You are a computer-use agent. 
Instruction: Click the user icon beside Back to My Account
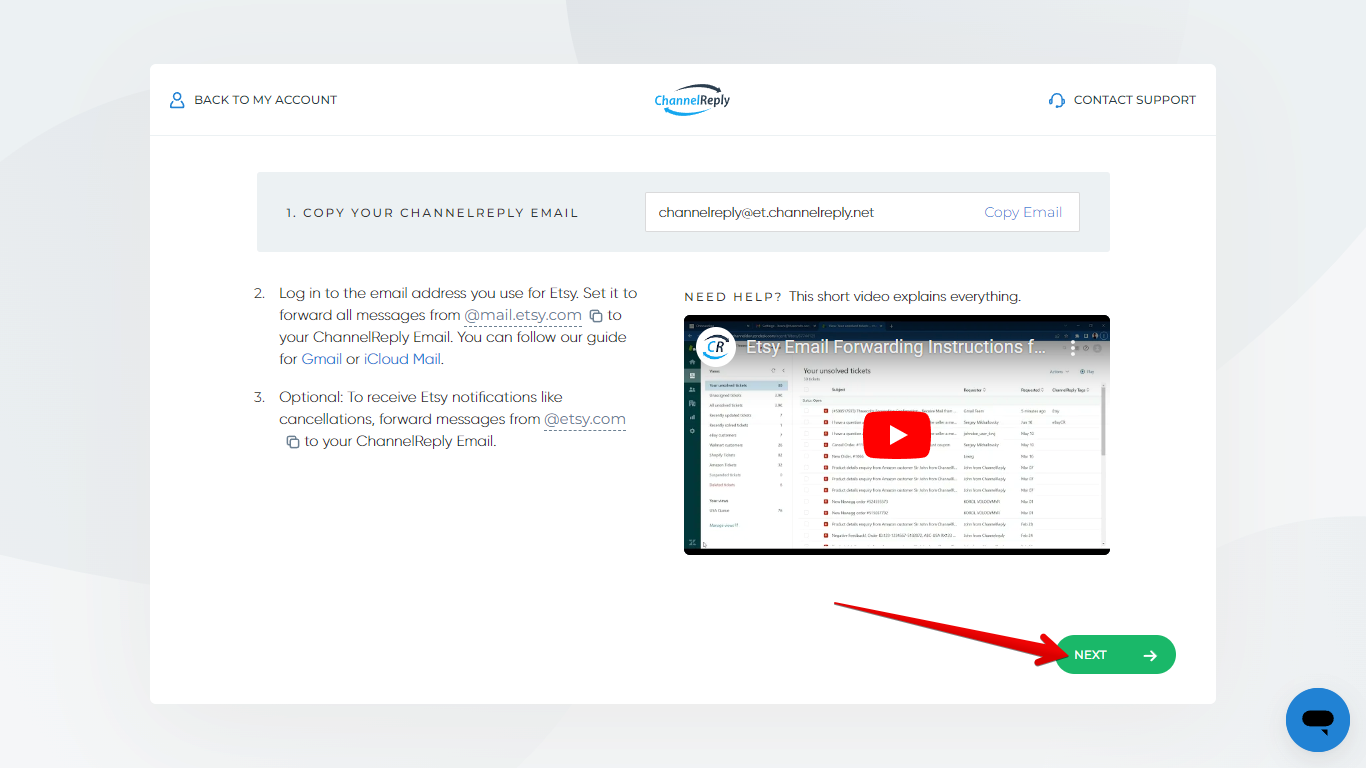click(177, 100)
